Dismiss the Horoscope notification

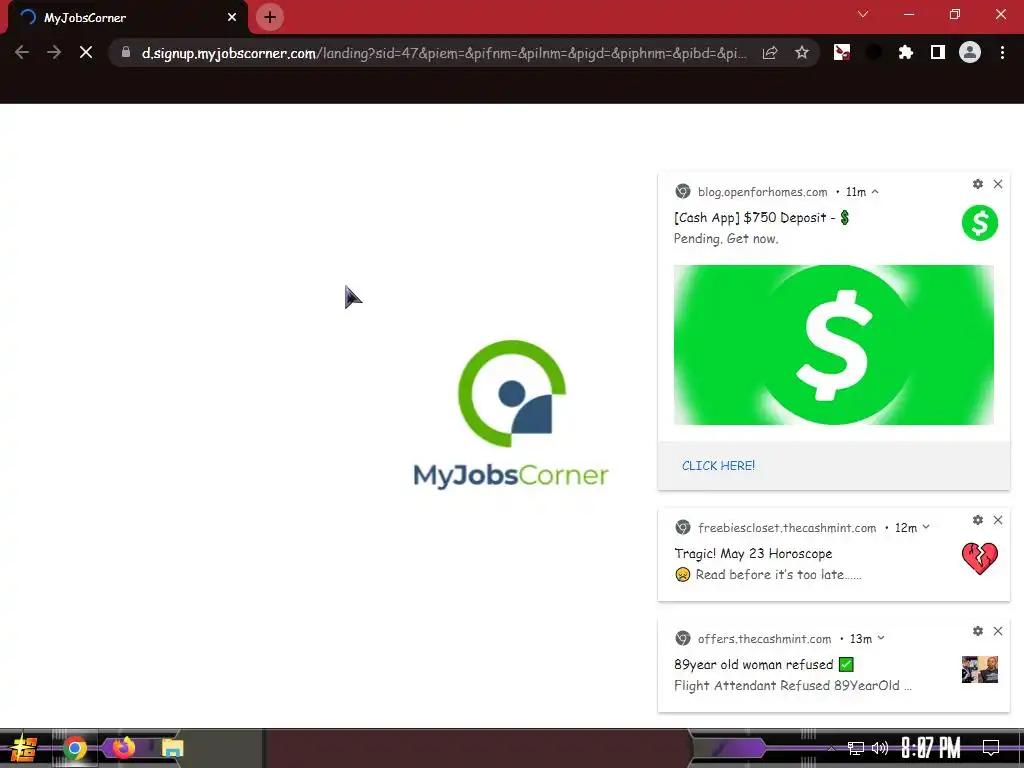(998, 520)
